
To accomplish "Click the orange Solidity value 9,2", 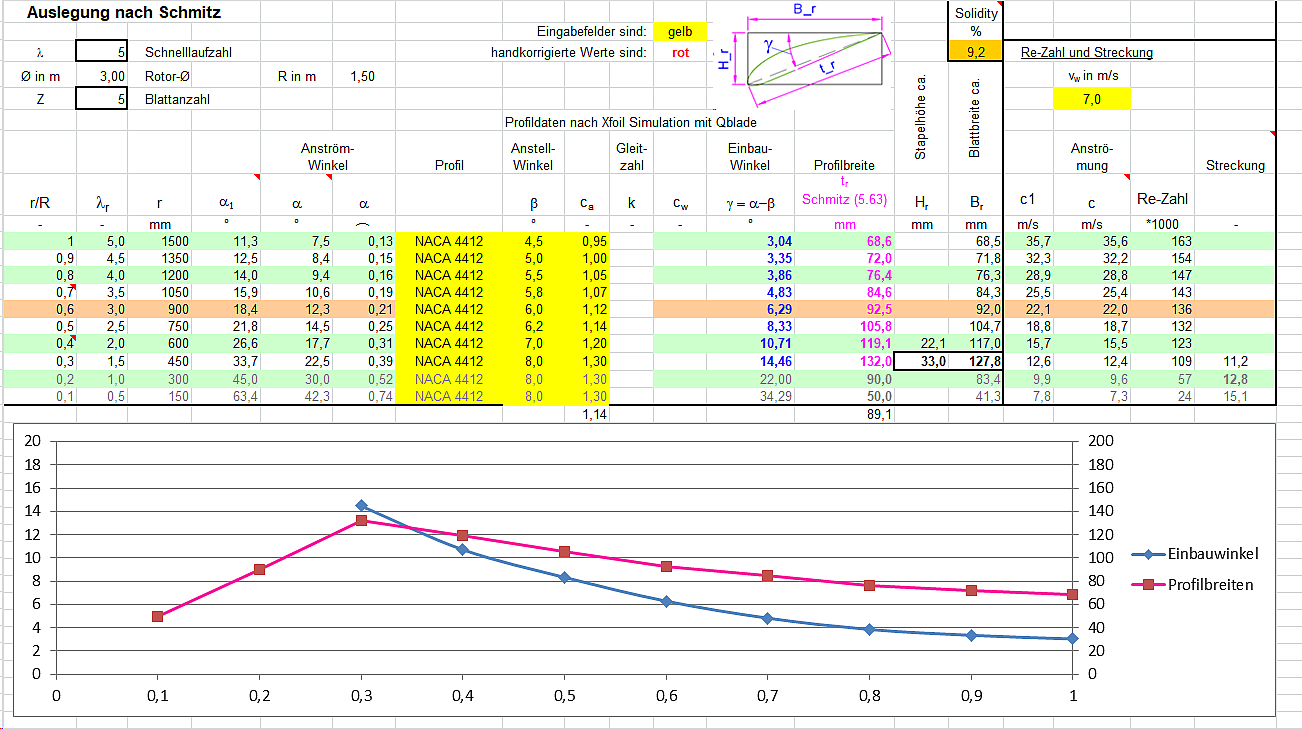I will click(x=975, y=52).
